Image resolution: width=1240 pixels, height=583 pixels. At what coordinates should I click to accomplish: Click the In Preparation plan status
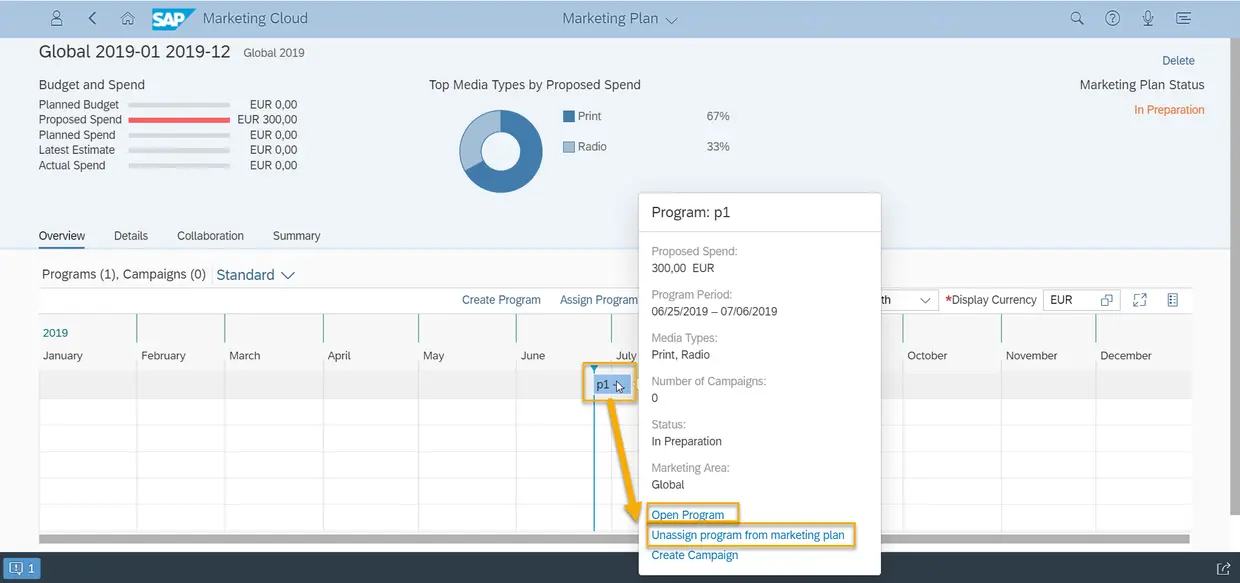(x=1169, y=110)
